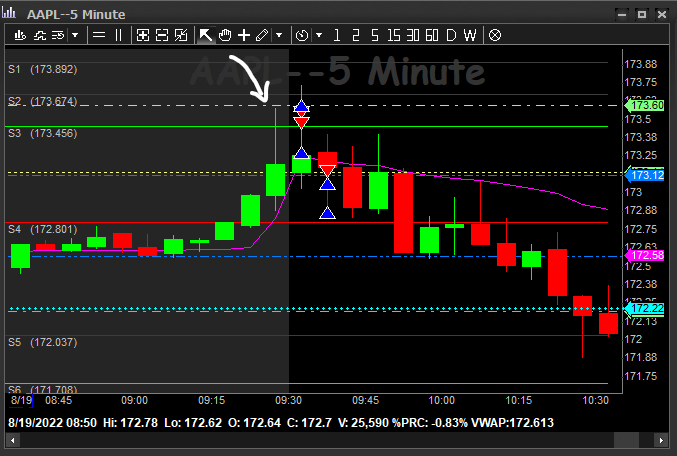Toggle horizontal lines button in toolbar
The image size is (677, 456).
[x=99, y=35]
